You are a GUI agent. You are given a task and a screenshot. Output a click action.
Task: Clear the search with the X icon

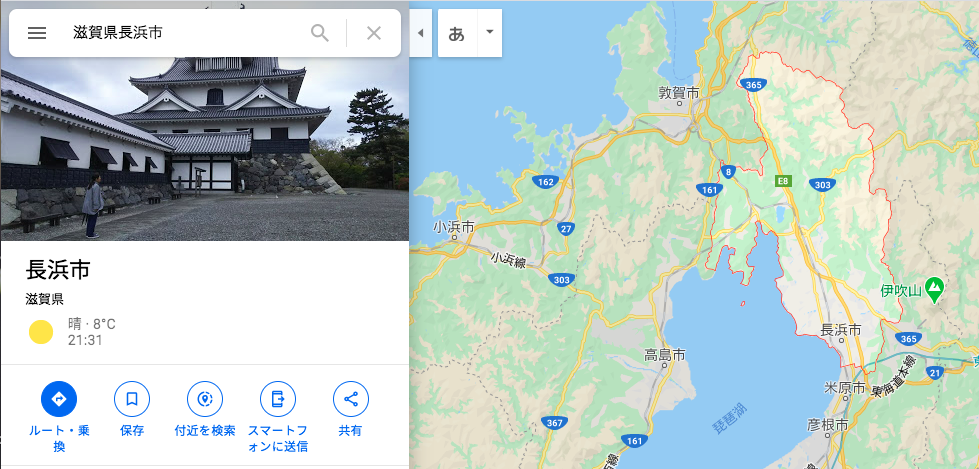(x=373, y=33)
